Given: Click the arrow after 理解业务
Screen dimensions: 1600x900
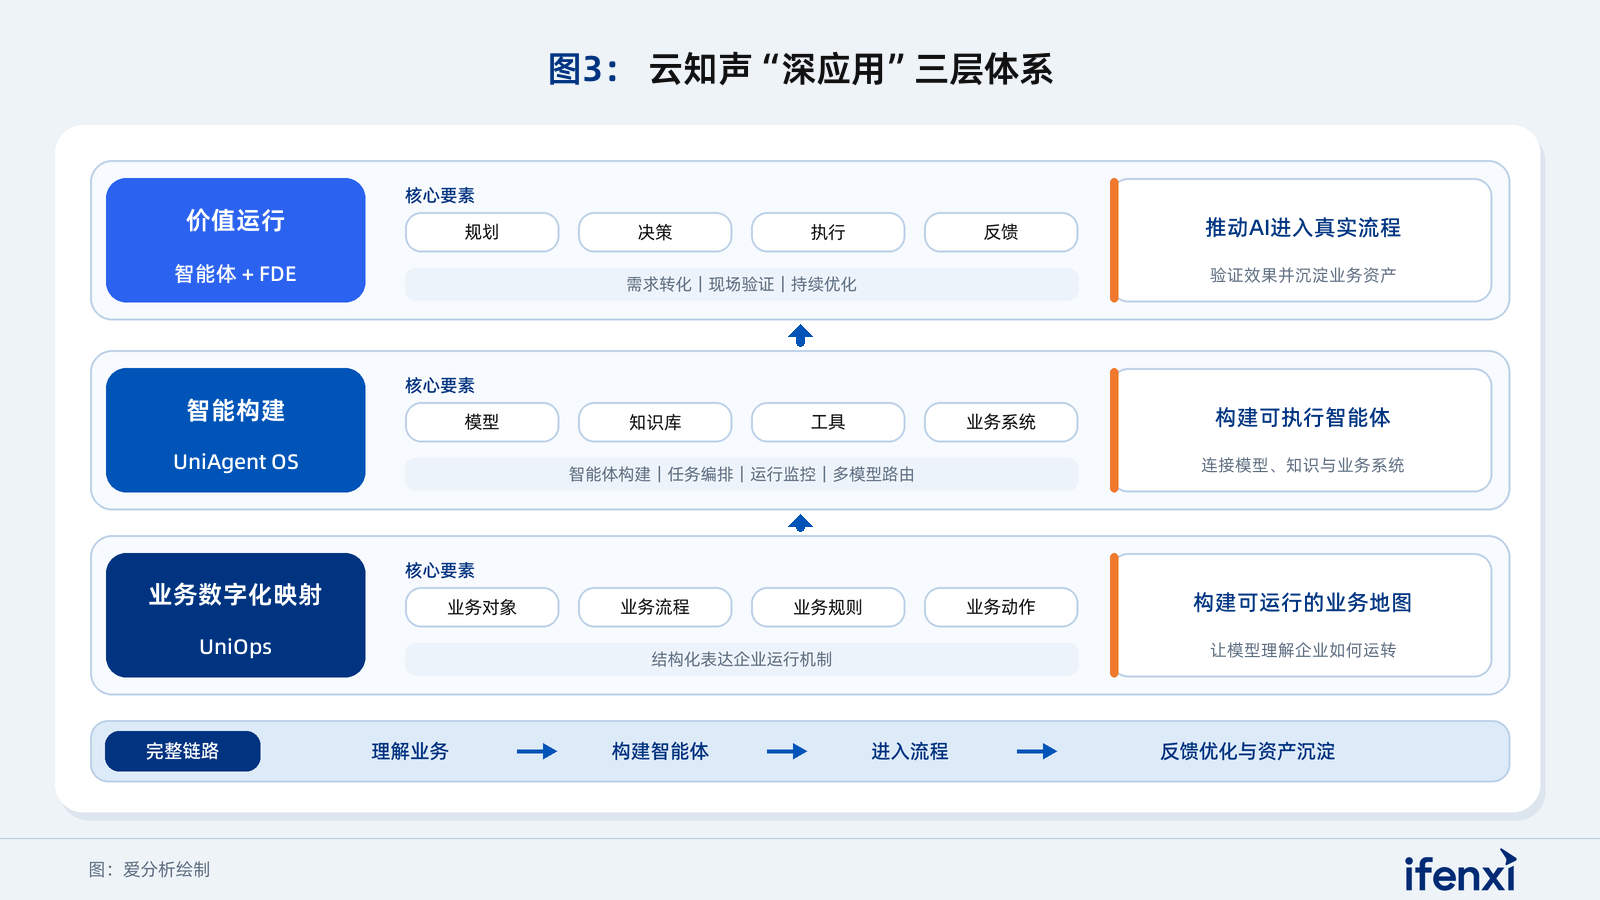Looking at the screenshot, I should coord(537,751).
